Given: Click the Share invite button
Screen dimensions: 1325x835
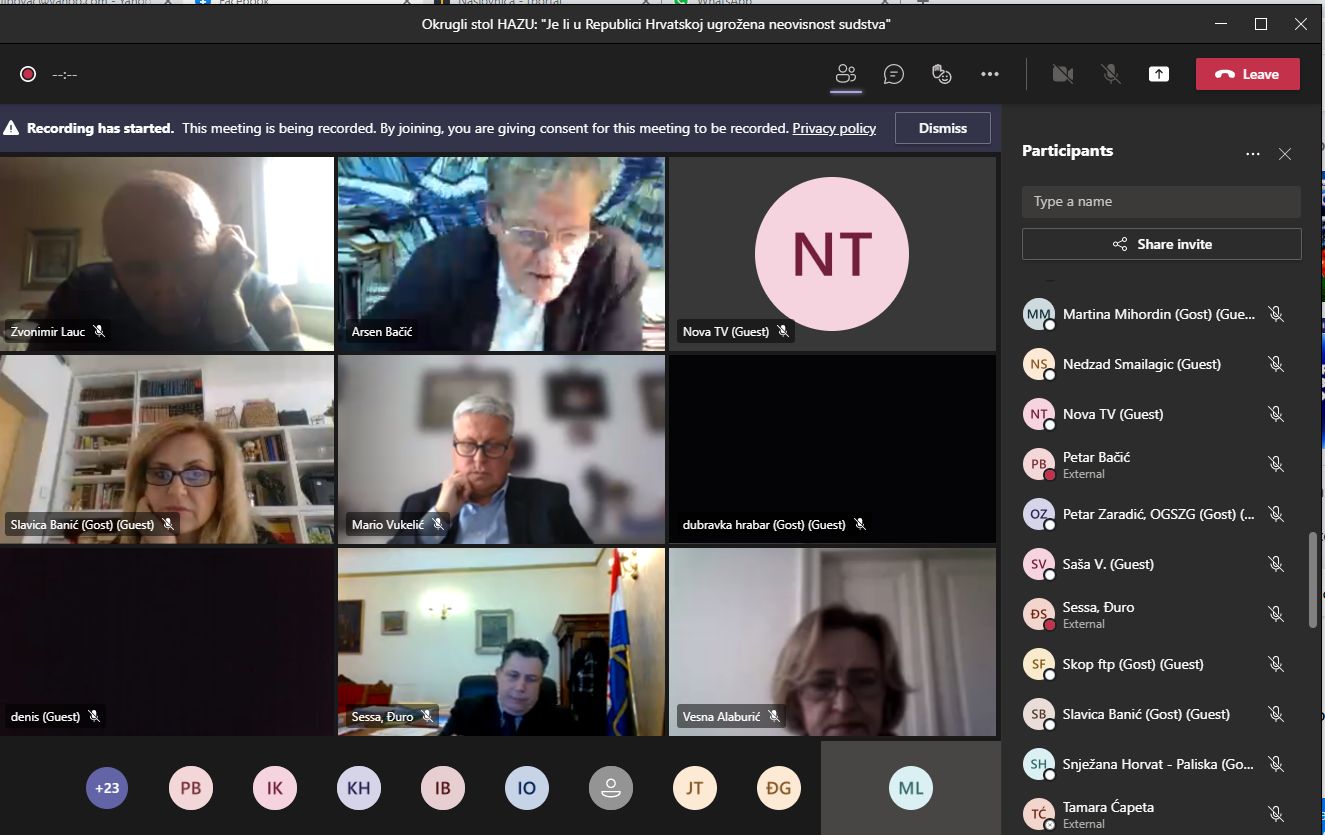Looking at the screenshot, I should pyautogui.click(x=1161, y=244).
